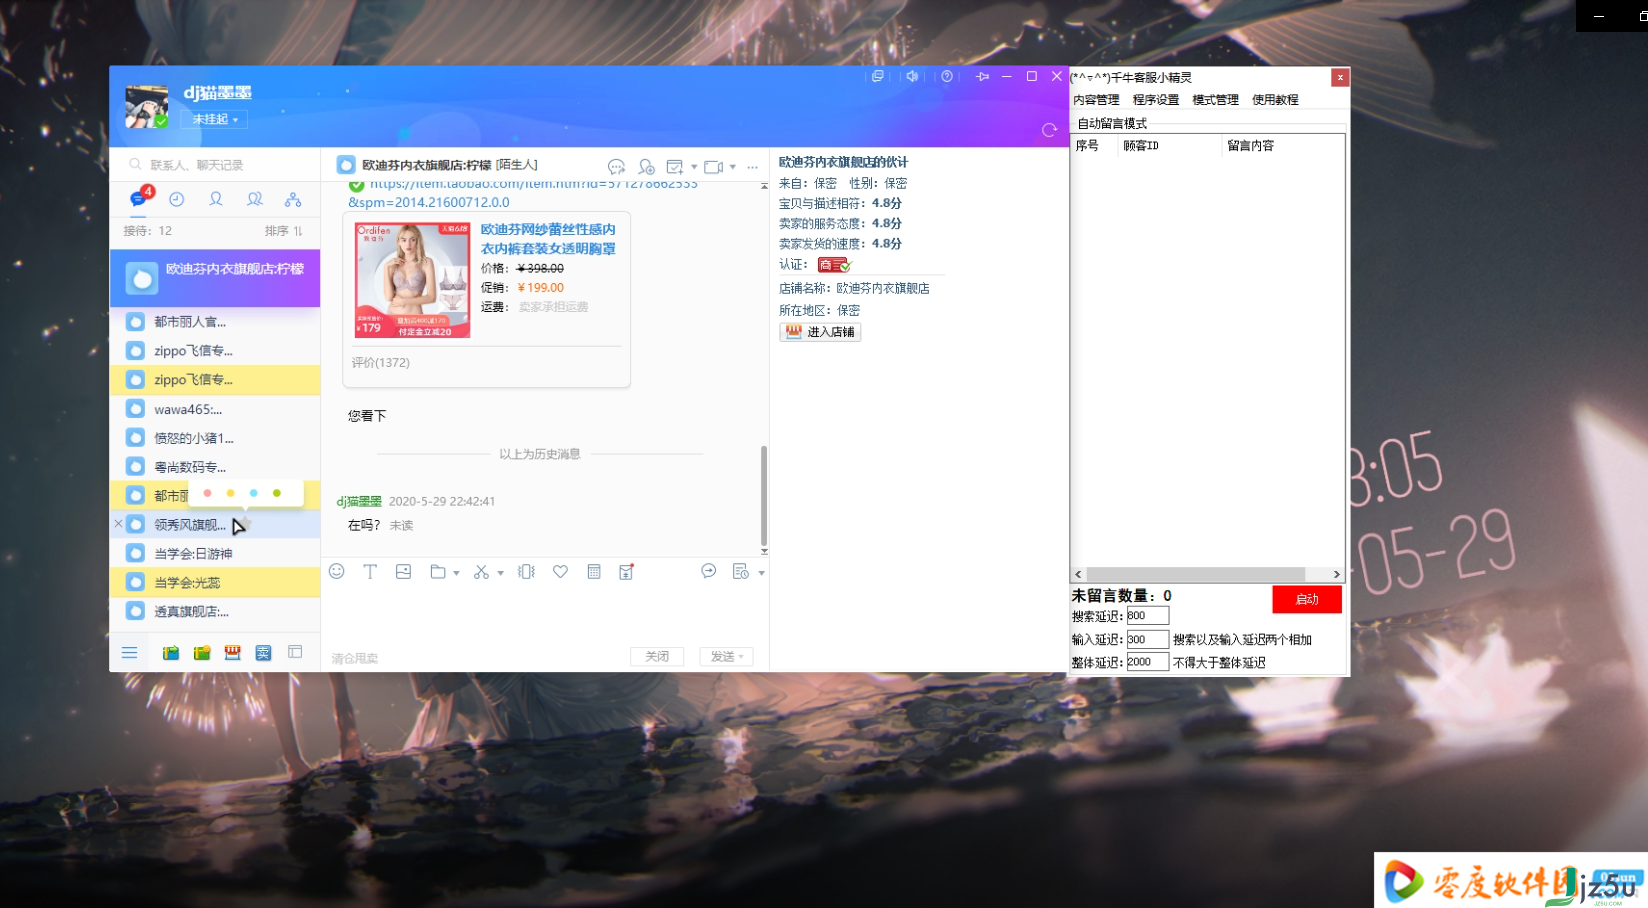Select conversation 当学会:日游神

(215, 553)
